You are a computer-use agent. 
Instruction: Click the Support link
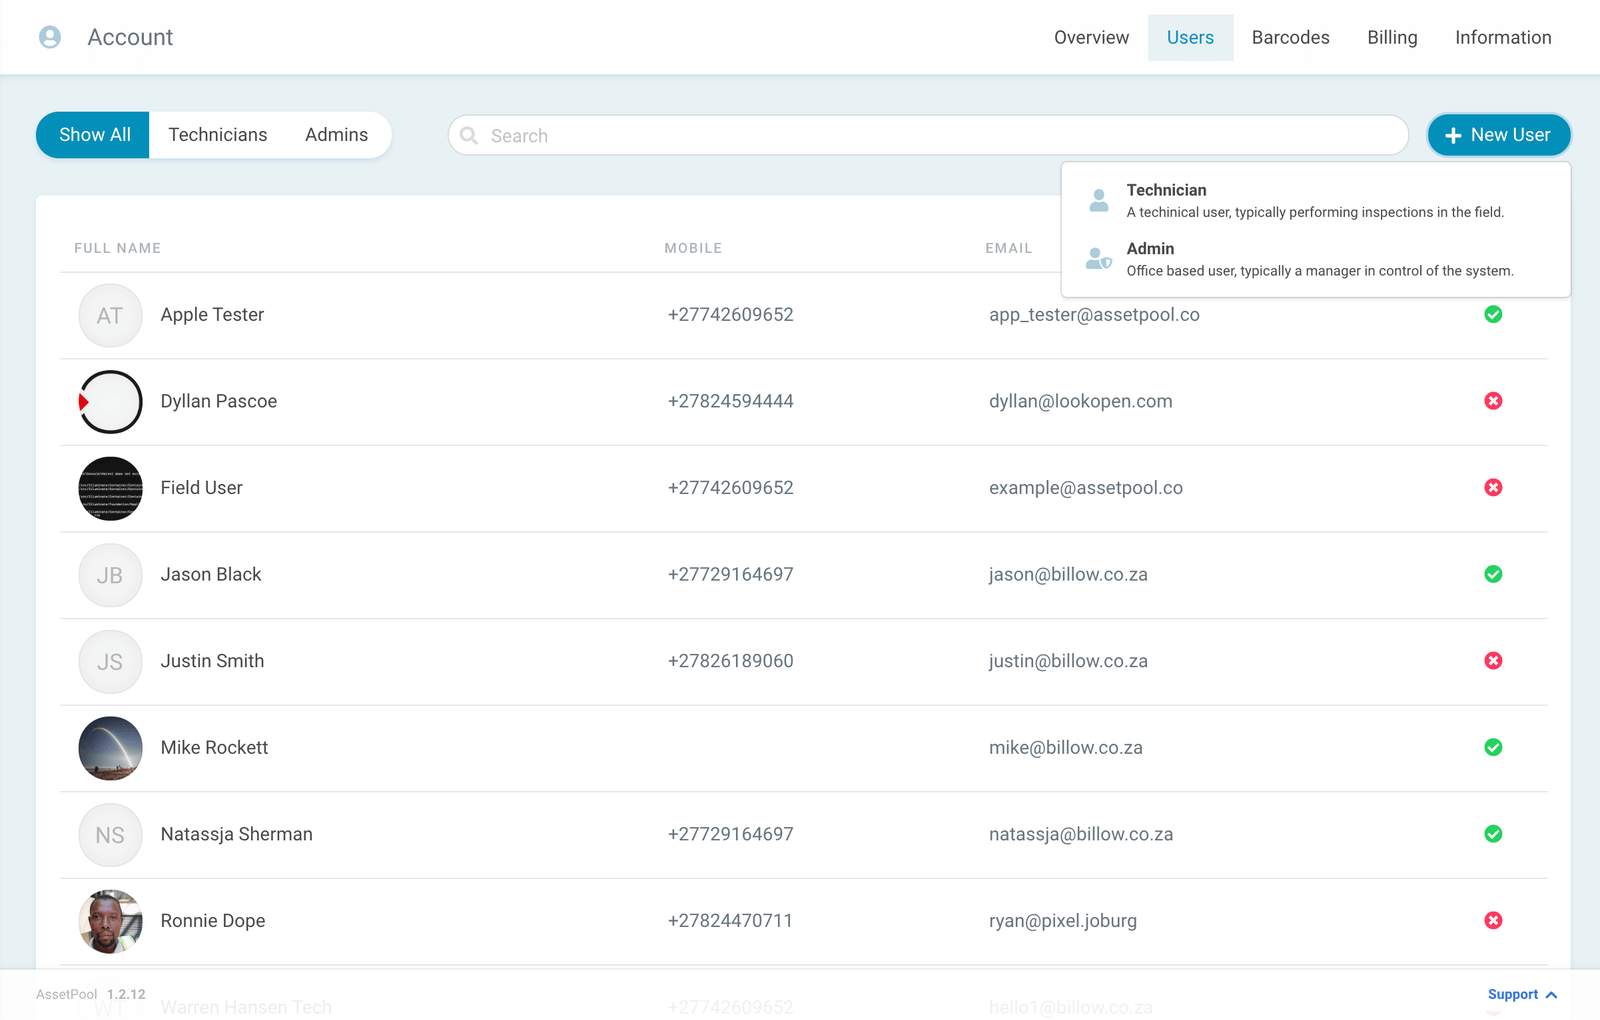tap(1512, 994)
